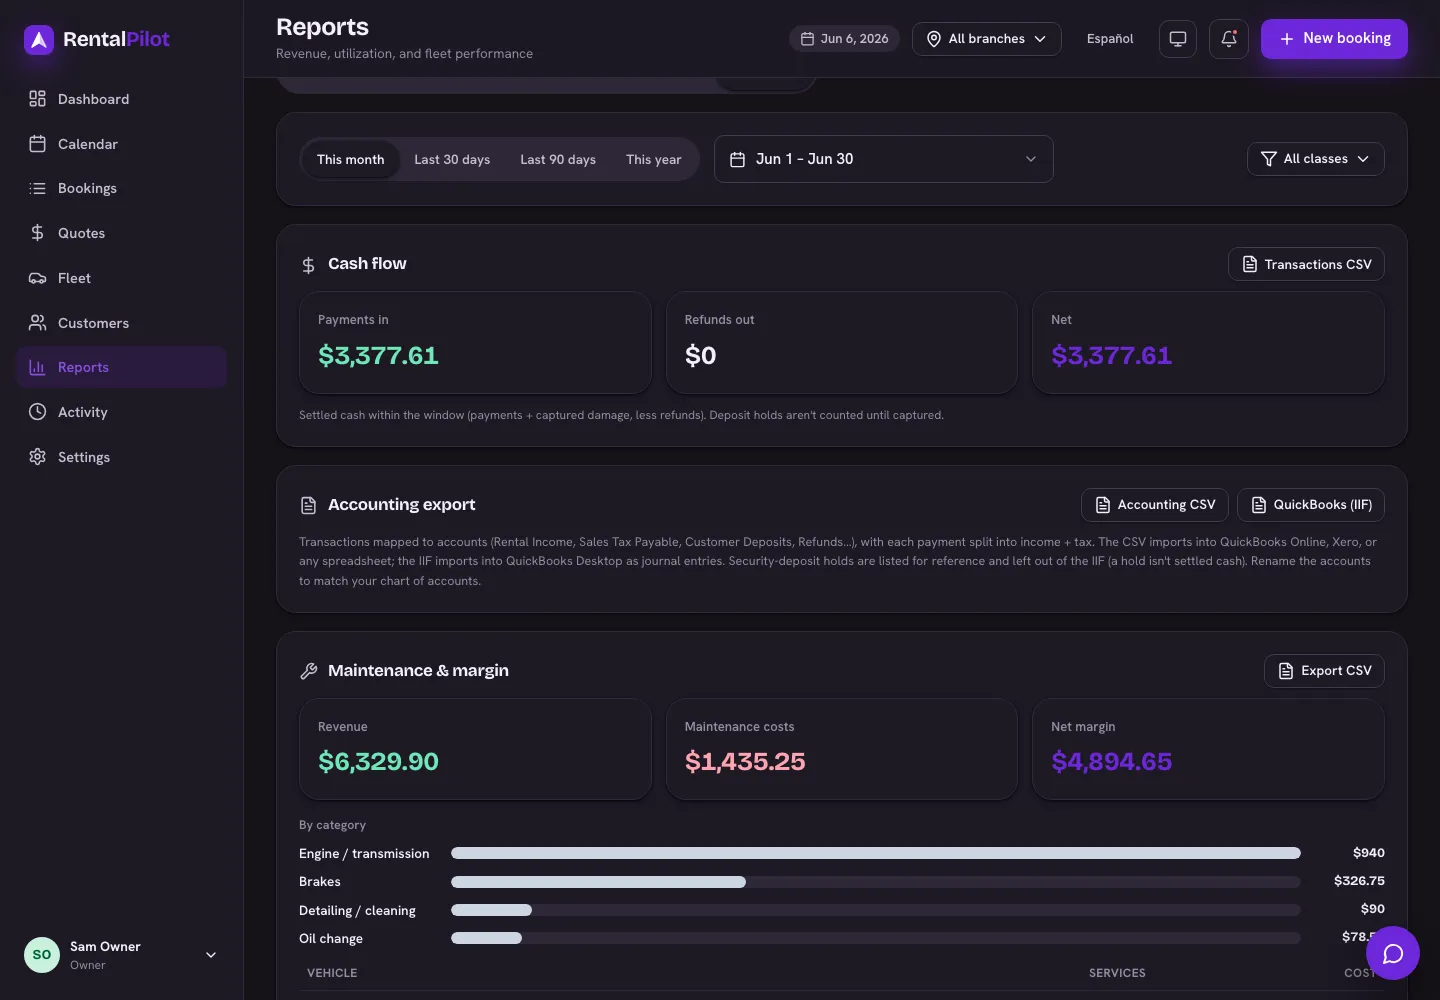Viewport: 1440px width, 1000px height.
Task: Open Quotes in the sidebar
Action: pos(121,233)
